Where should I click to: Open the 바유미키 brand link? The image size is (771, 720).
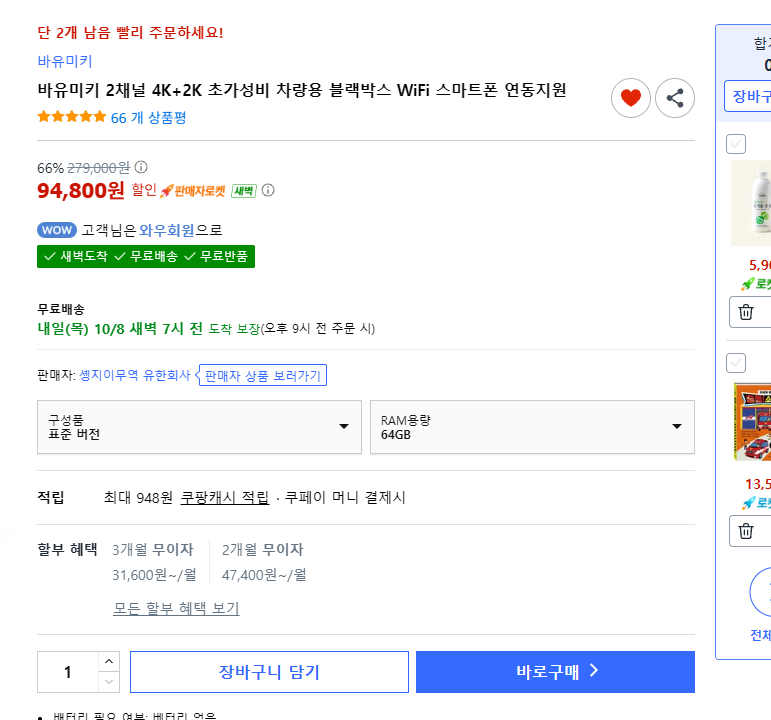65,61
